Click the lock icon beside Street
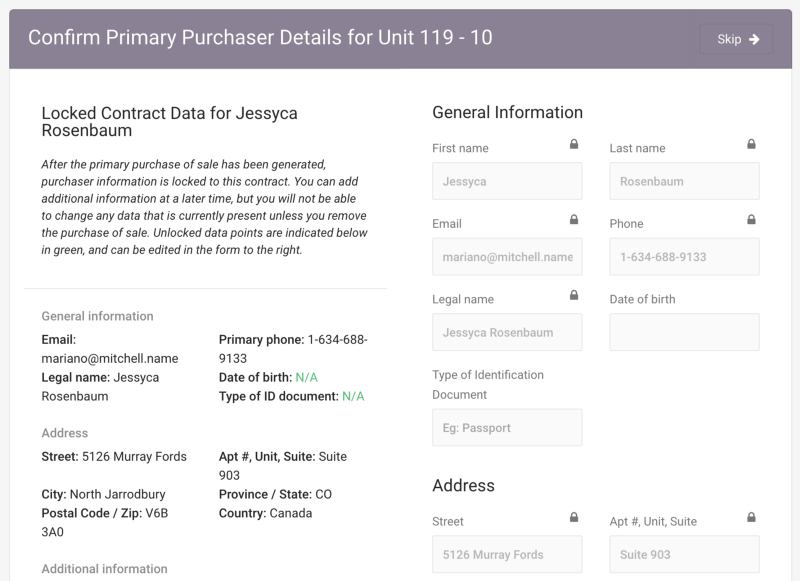The height and width of the screenshot is (581, 800). 574,518
